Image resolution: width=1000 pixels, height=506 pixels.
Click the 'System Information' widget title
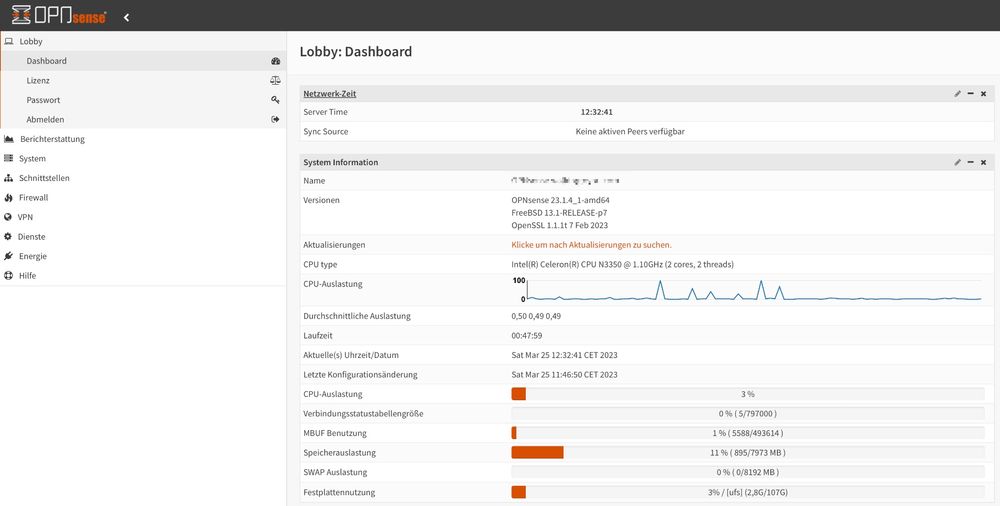[x=341, y=163]
